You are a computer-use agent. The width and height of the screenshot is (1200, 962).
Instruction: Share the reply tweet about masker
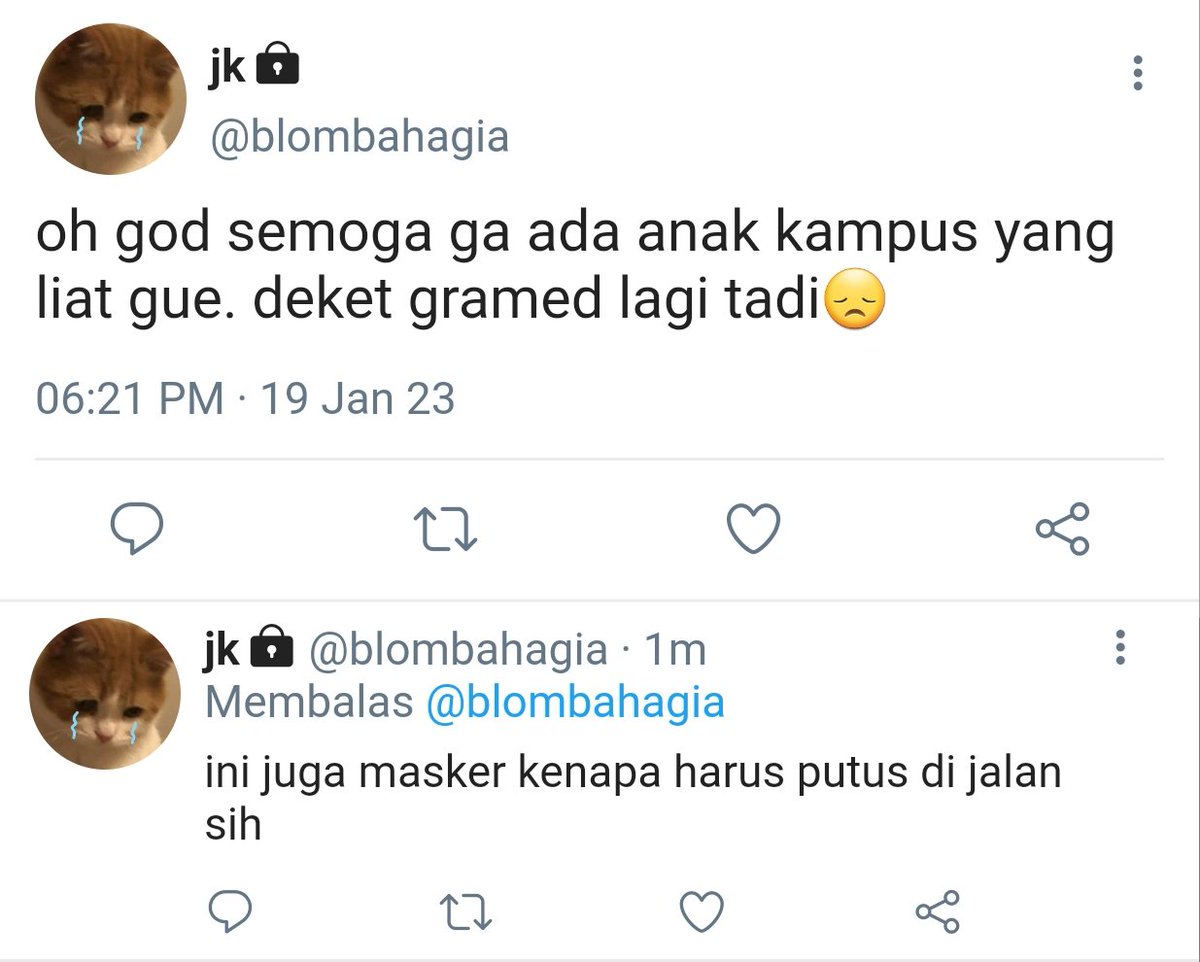pyautogui.click(x=938, y=911)
